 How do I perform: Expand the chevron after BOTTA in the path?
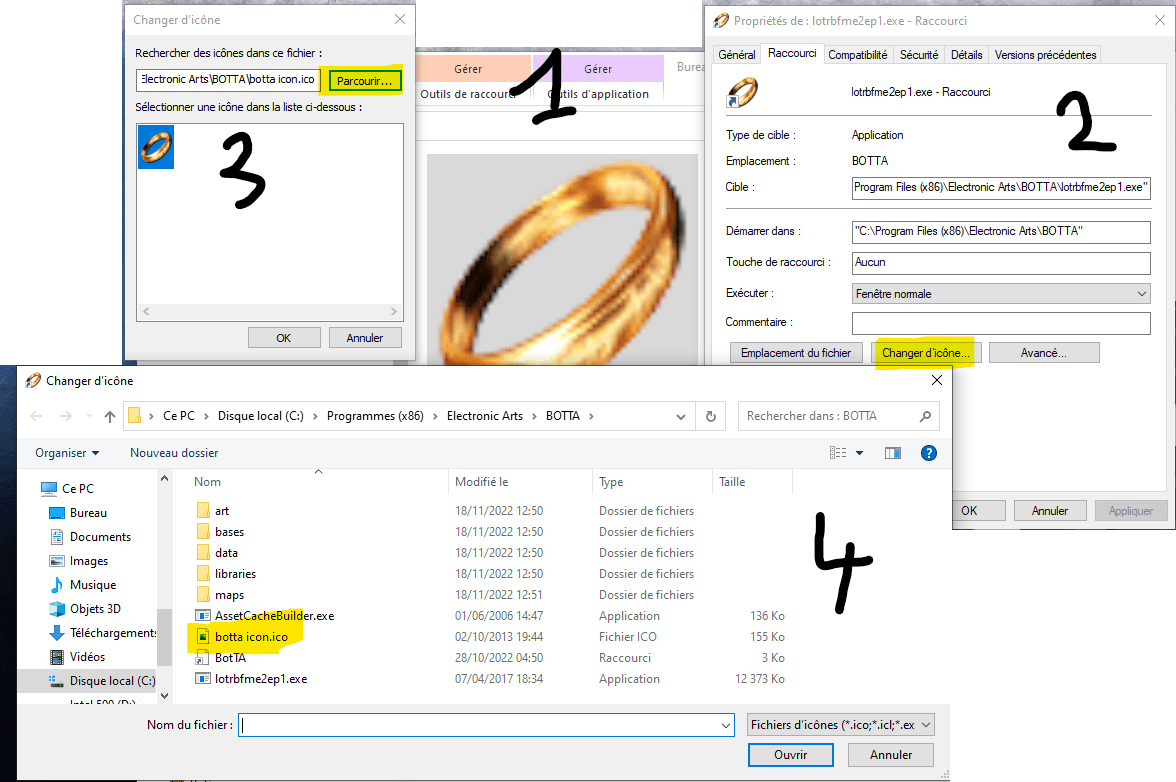point(591,416)
